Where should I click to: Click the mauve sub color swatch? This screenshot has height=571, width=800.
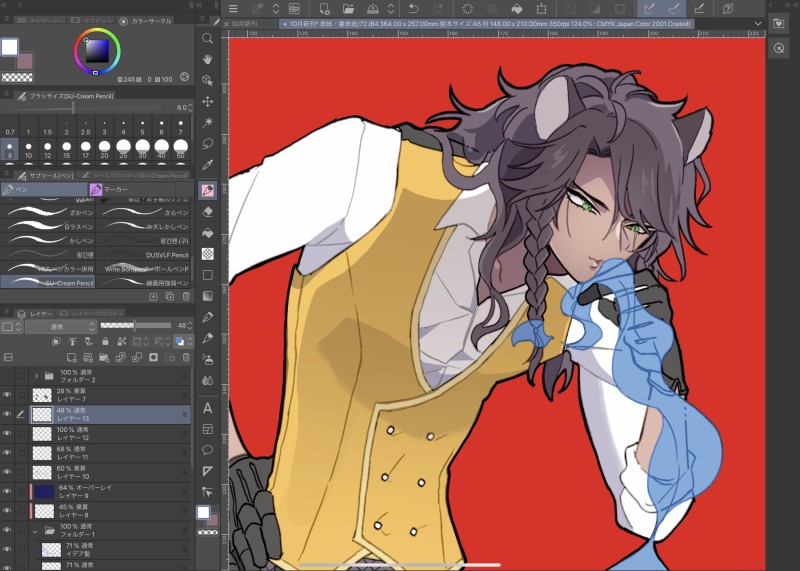pyautogui.click(x=24, y=61)
